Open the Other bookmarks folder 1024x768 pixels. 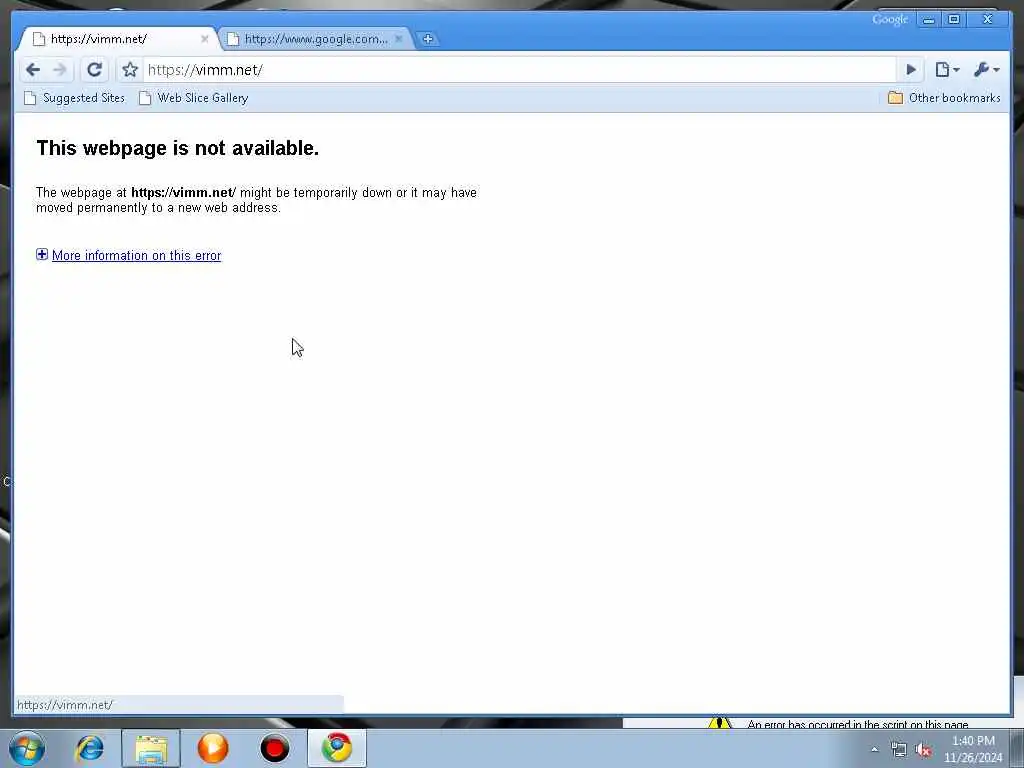point(944,98)
